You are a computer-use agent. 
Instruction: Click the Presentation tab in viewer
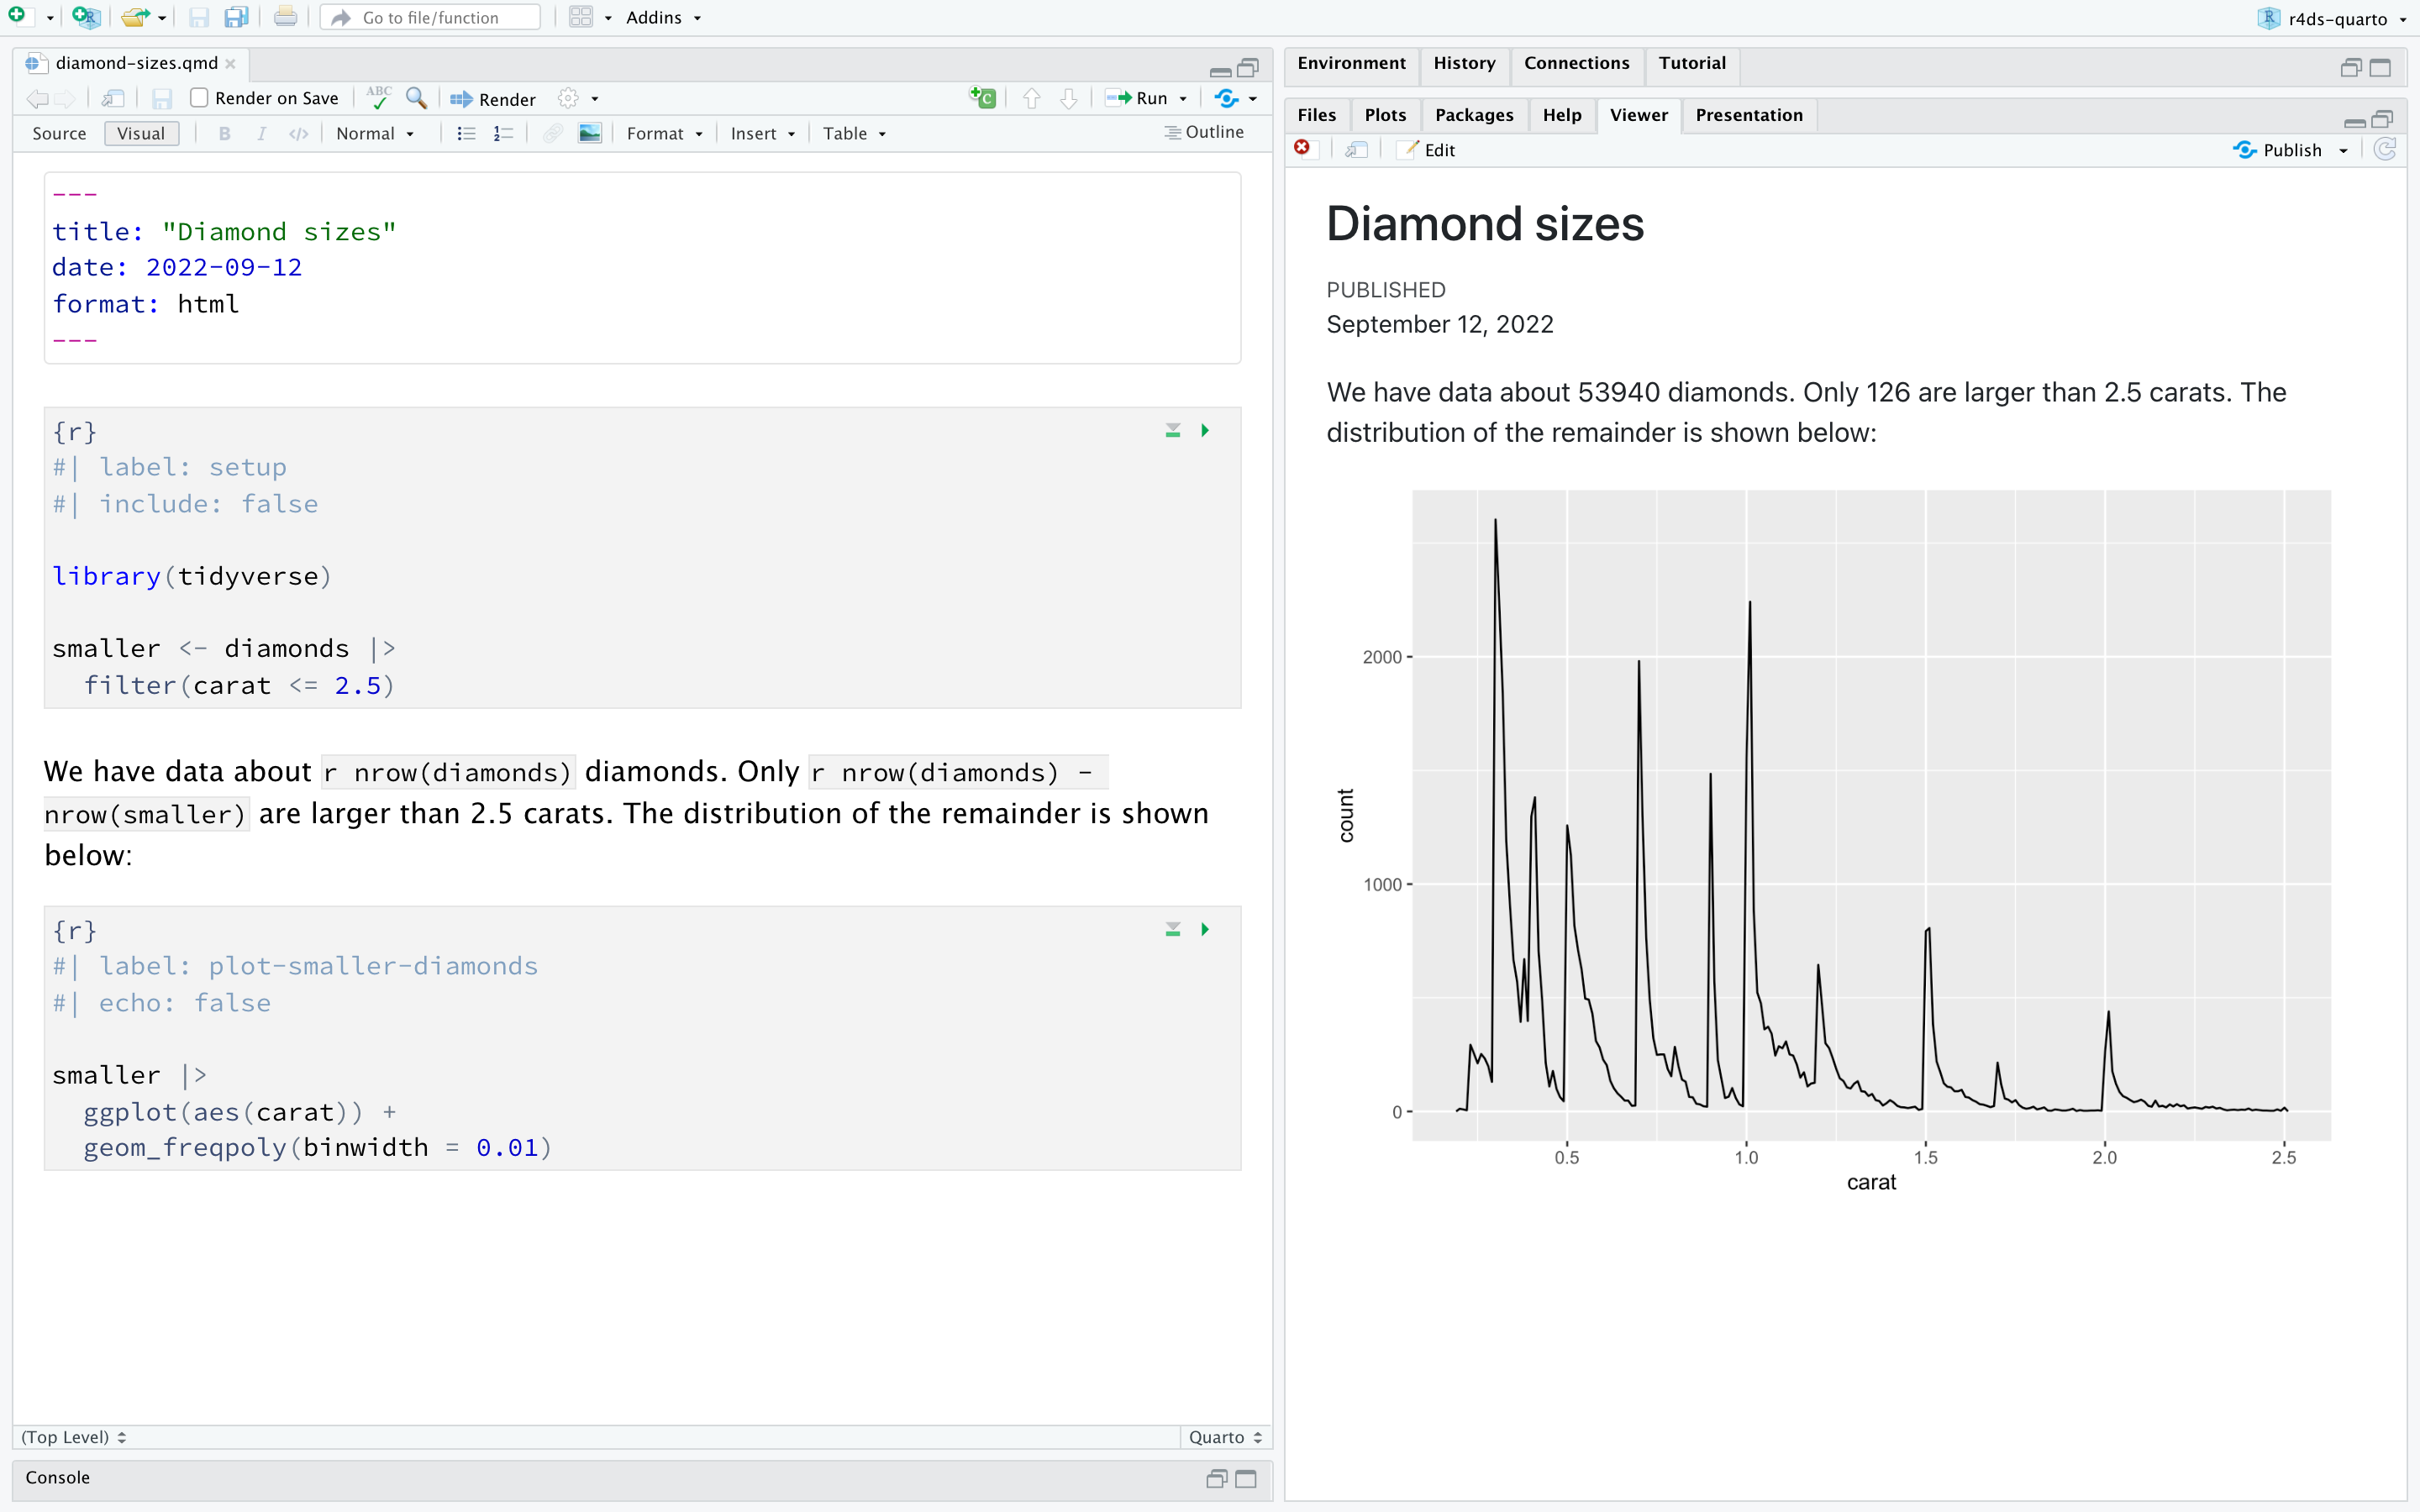point(1748,113)
